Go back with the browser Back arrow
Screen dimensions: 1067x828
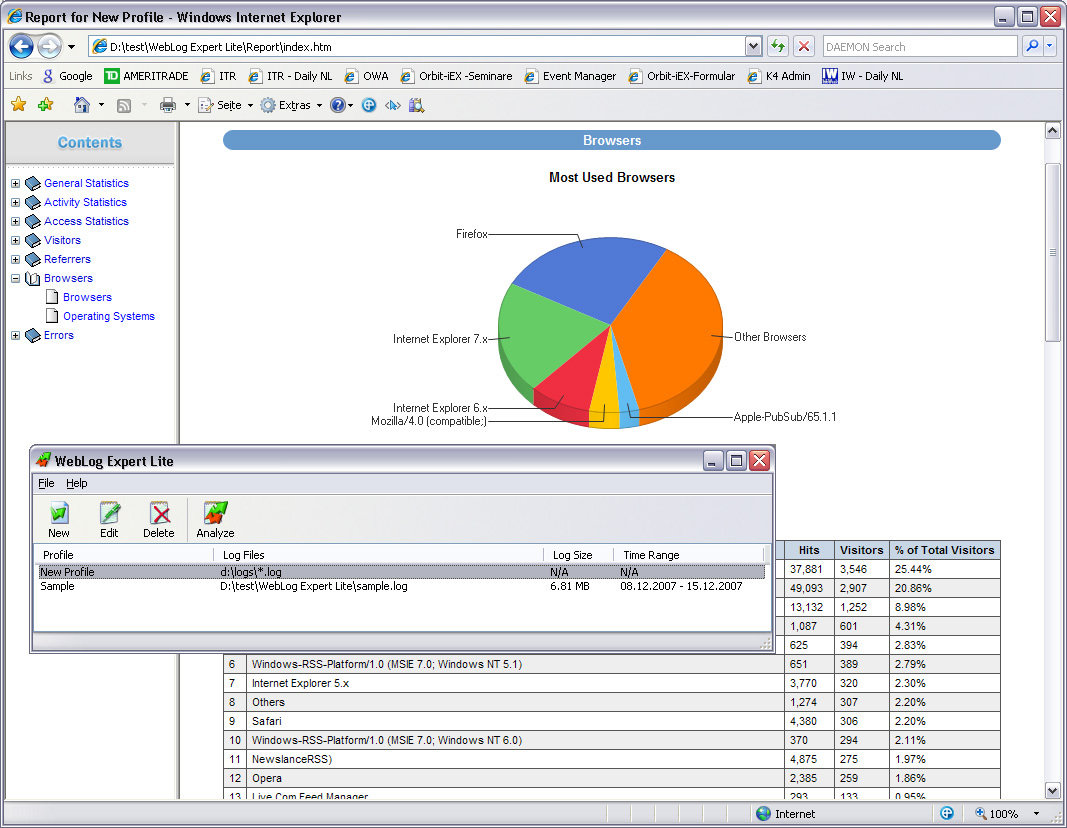click(x=21, y=47)
